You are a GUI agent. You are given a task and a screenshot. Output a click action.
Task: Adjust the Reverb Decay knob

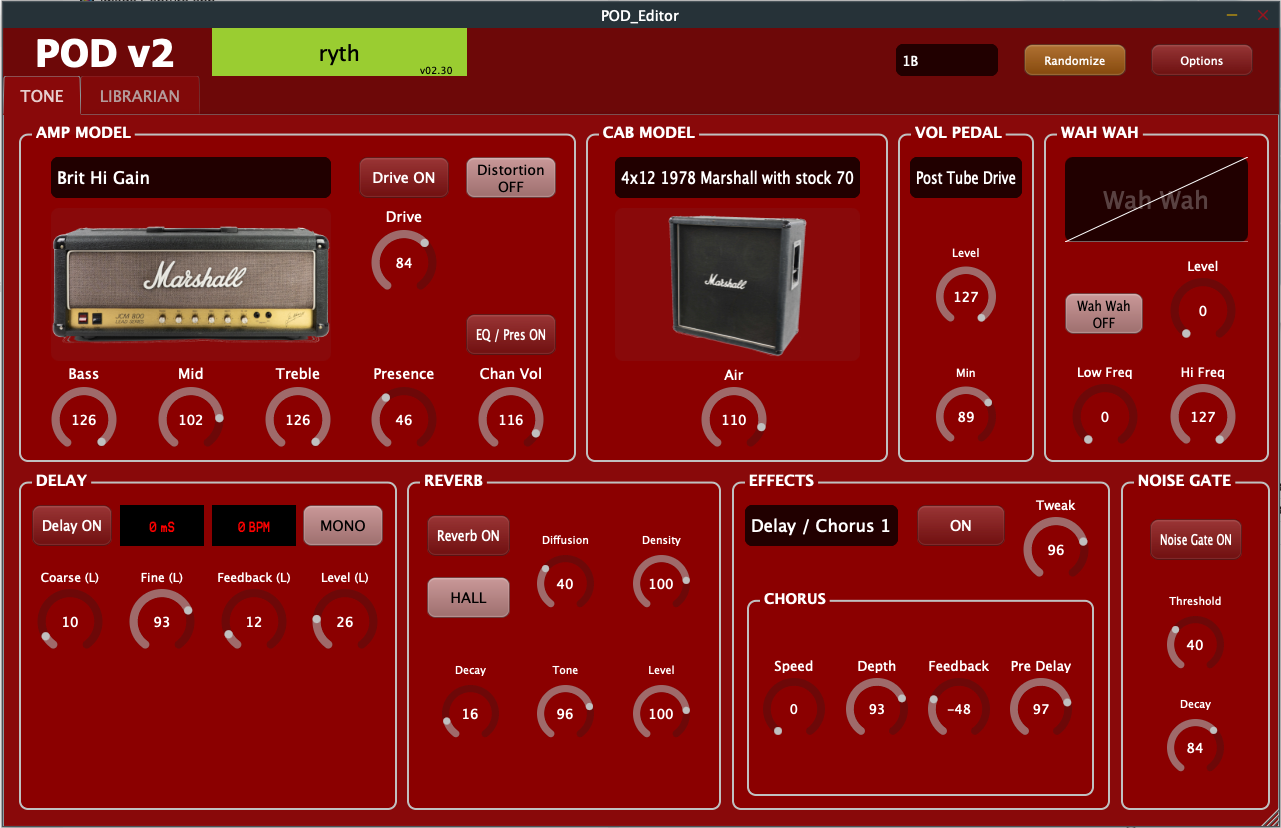[x=470, y=714]
